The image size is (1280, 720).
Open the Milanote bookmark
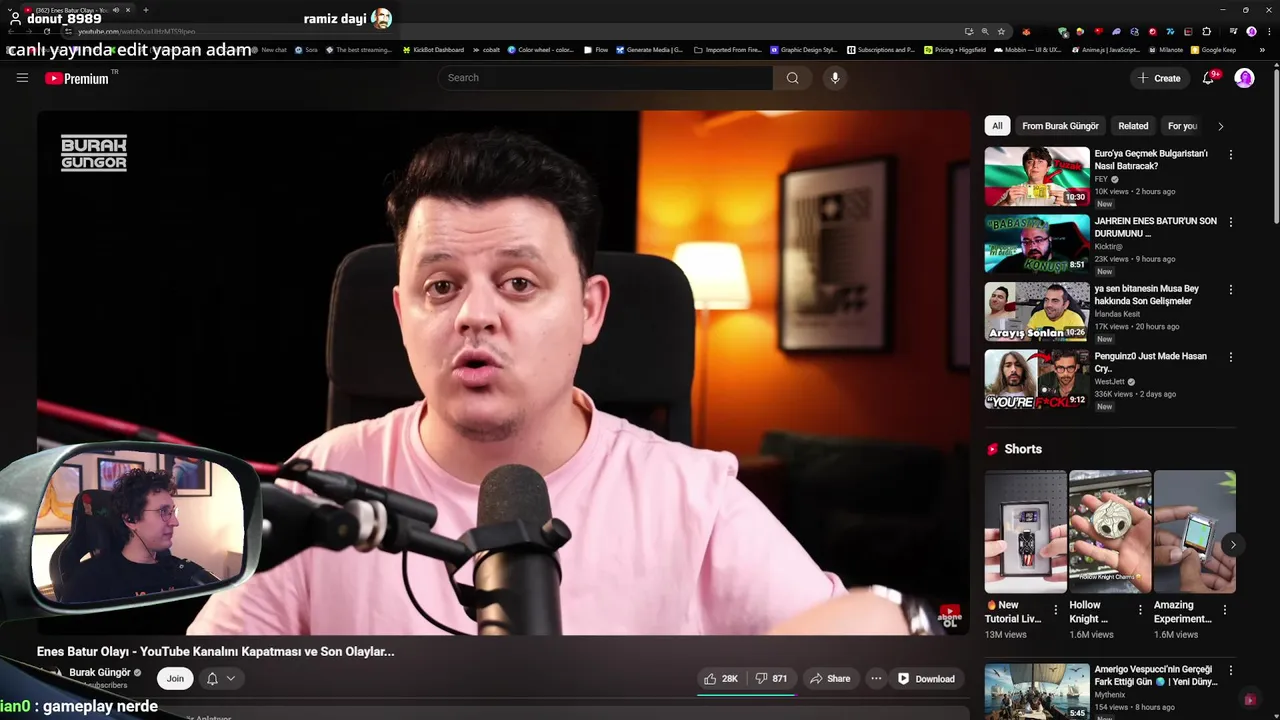1165,50
